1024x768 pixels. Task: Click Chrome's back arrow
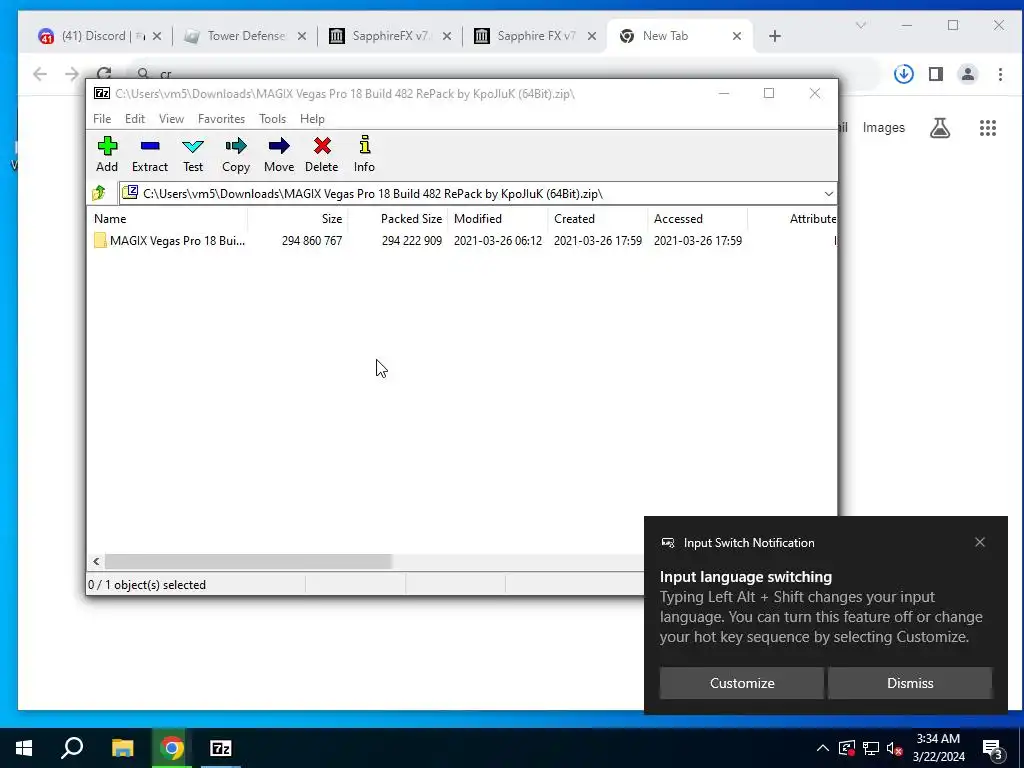[x=40, y=74]
